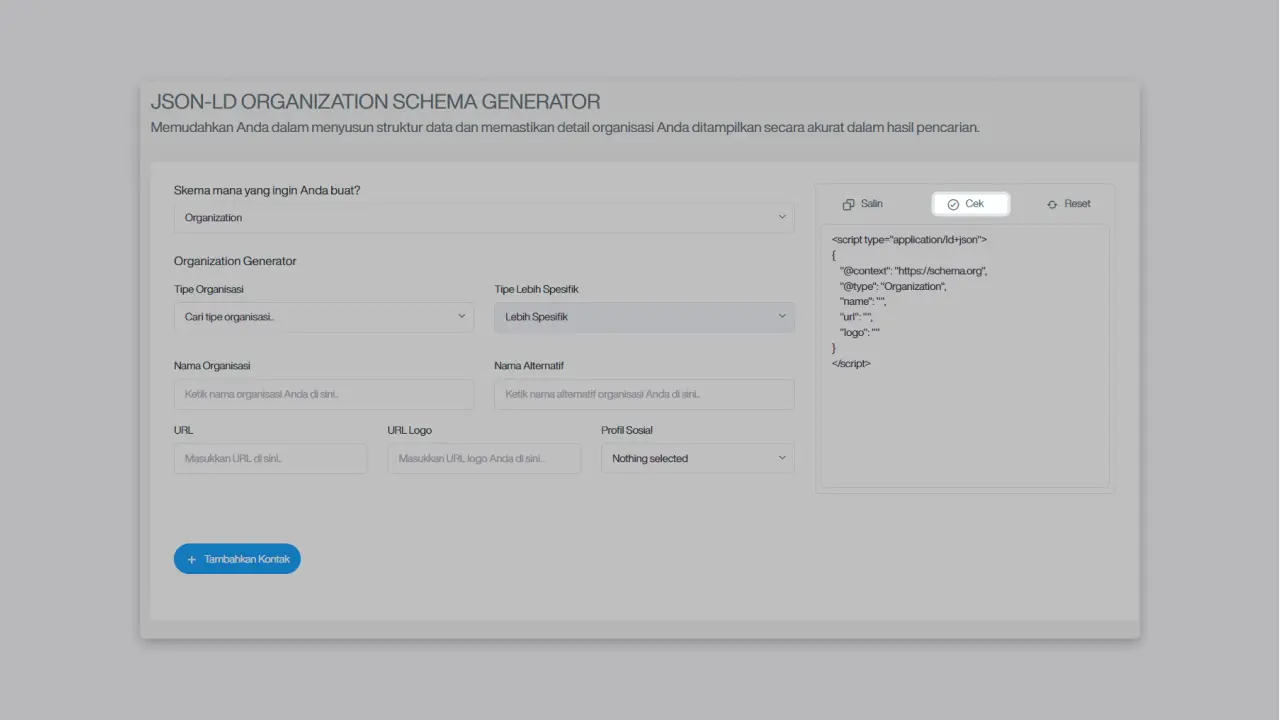Focus the Nama Alternatif text field
Viewport: 1280px width, 720px height.
click(643, 394)
